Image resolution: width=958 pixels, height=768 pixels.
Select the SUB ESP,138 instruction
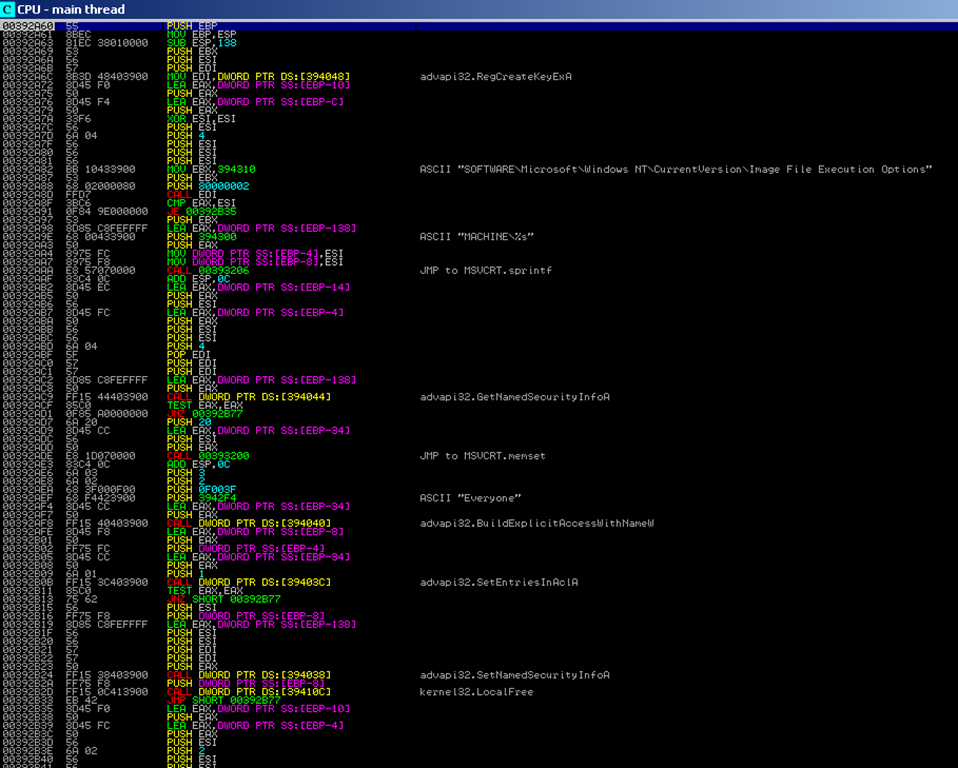(x=201, y=43)
